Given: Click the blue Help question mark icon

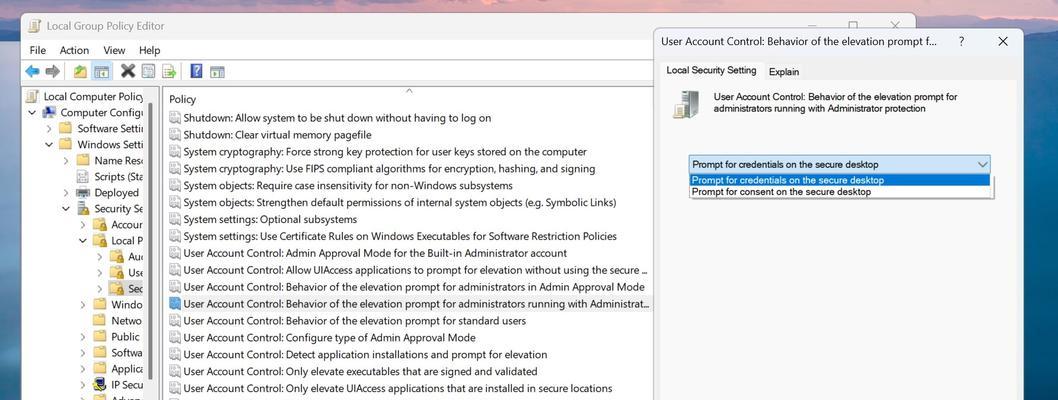Looking at the screenshot, I should tap(196, 71).
